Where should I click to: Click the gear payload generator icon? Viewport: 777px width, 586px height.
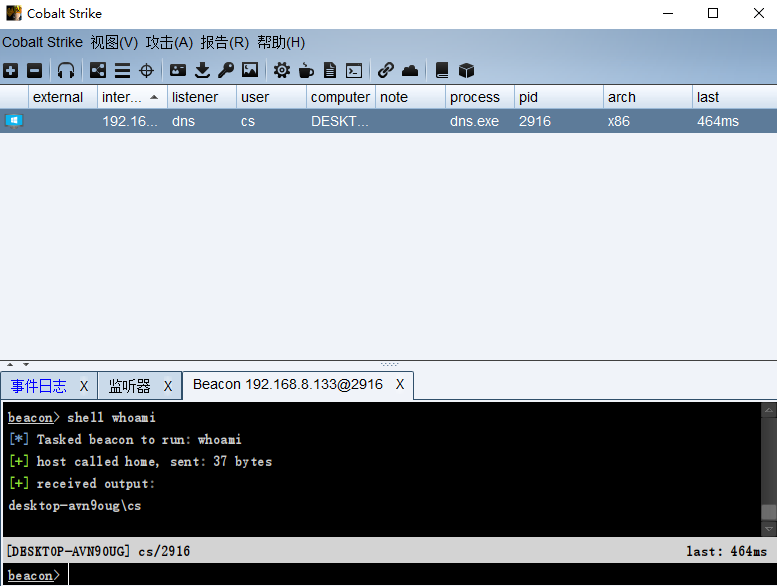pyautogui.click(x=282, y=70)
